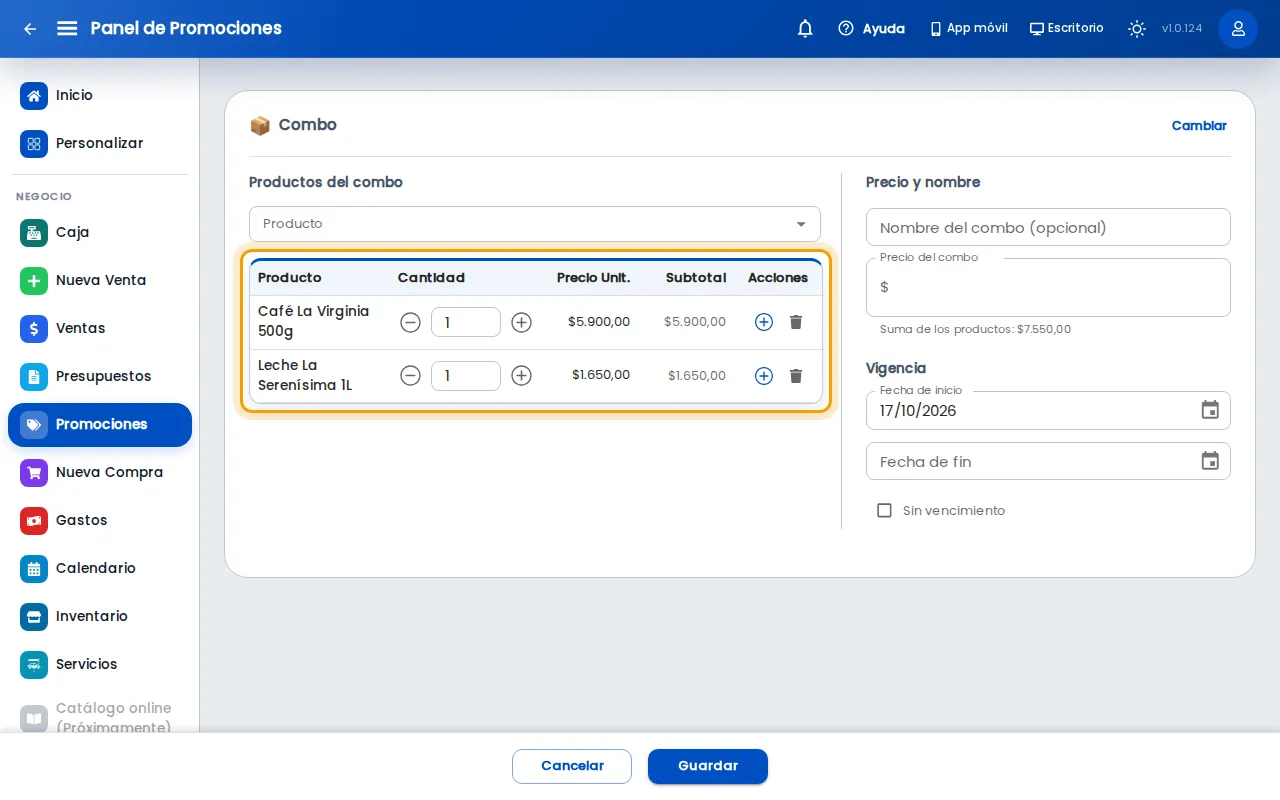Viewport: 1280px width, 800px height.
Task: Increase quantity of Café La Virginia 500g
Action: 521,322
